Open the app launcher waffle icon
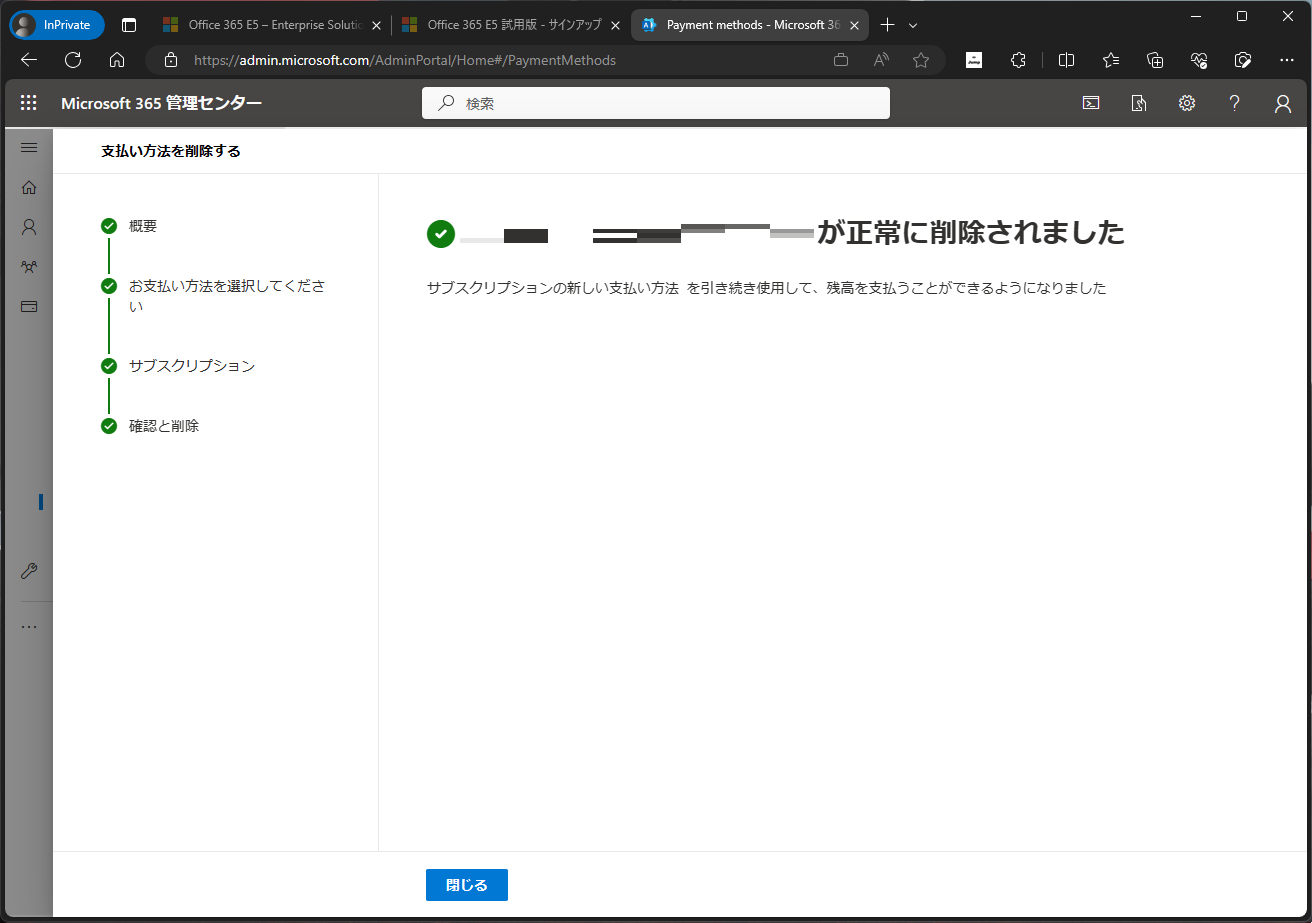 (x=29, y=103)
